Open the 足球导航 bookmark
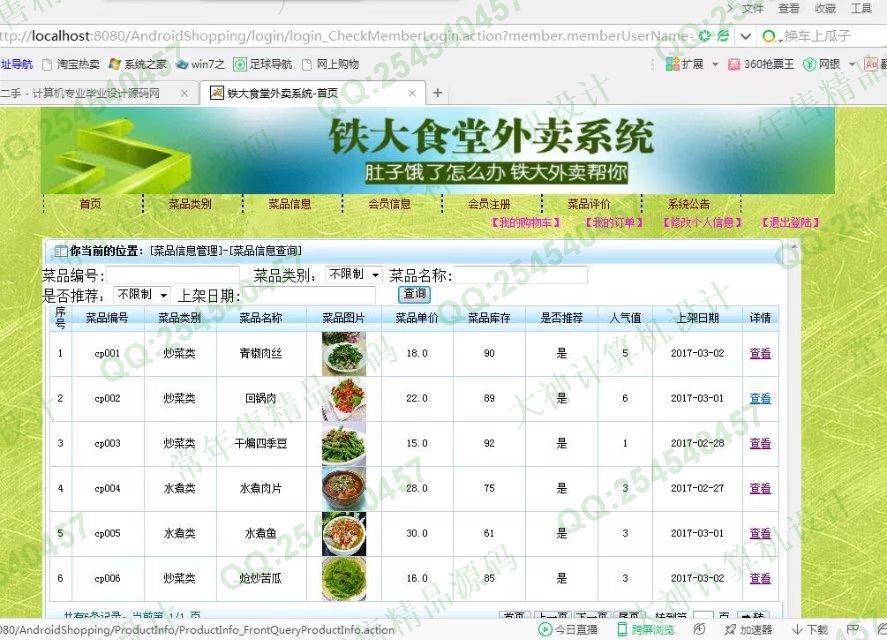 pos(264,64)
